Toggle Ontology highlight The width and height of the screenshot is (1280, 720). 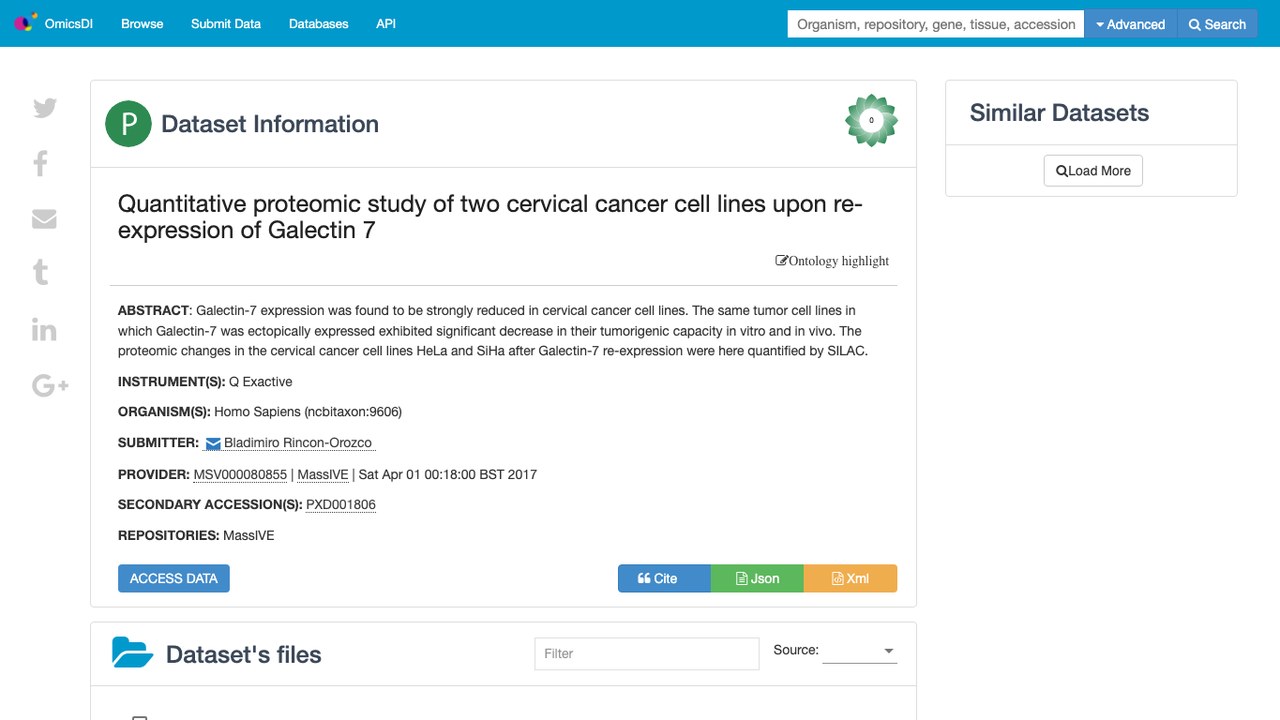pos(832,261)
